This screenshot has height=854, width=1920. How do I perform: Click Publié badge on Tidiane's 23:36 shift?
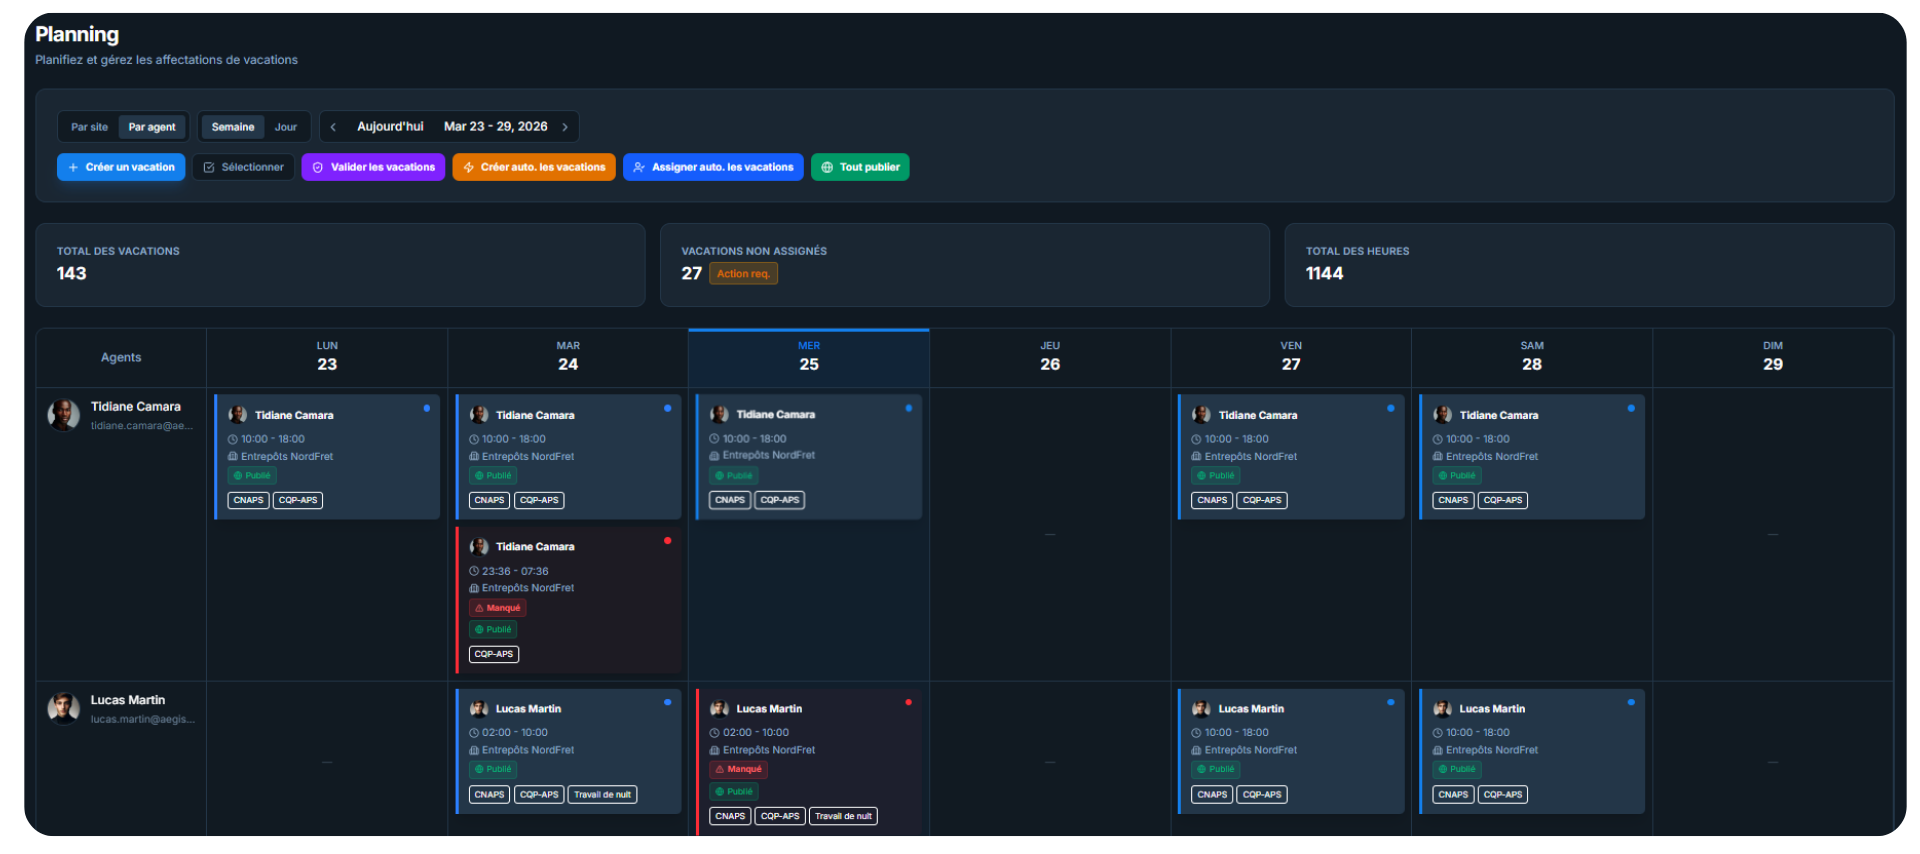[x=493, y=630]
